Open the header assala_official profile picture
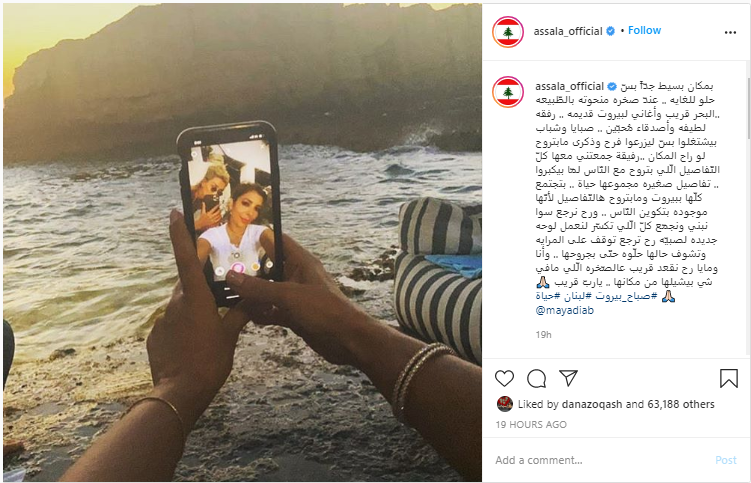The width and height of the screenshot is (751, 483). point(508,32)
